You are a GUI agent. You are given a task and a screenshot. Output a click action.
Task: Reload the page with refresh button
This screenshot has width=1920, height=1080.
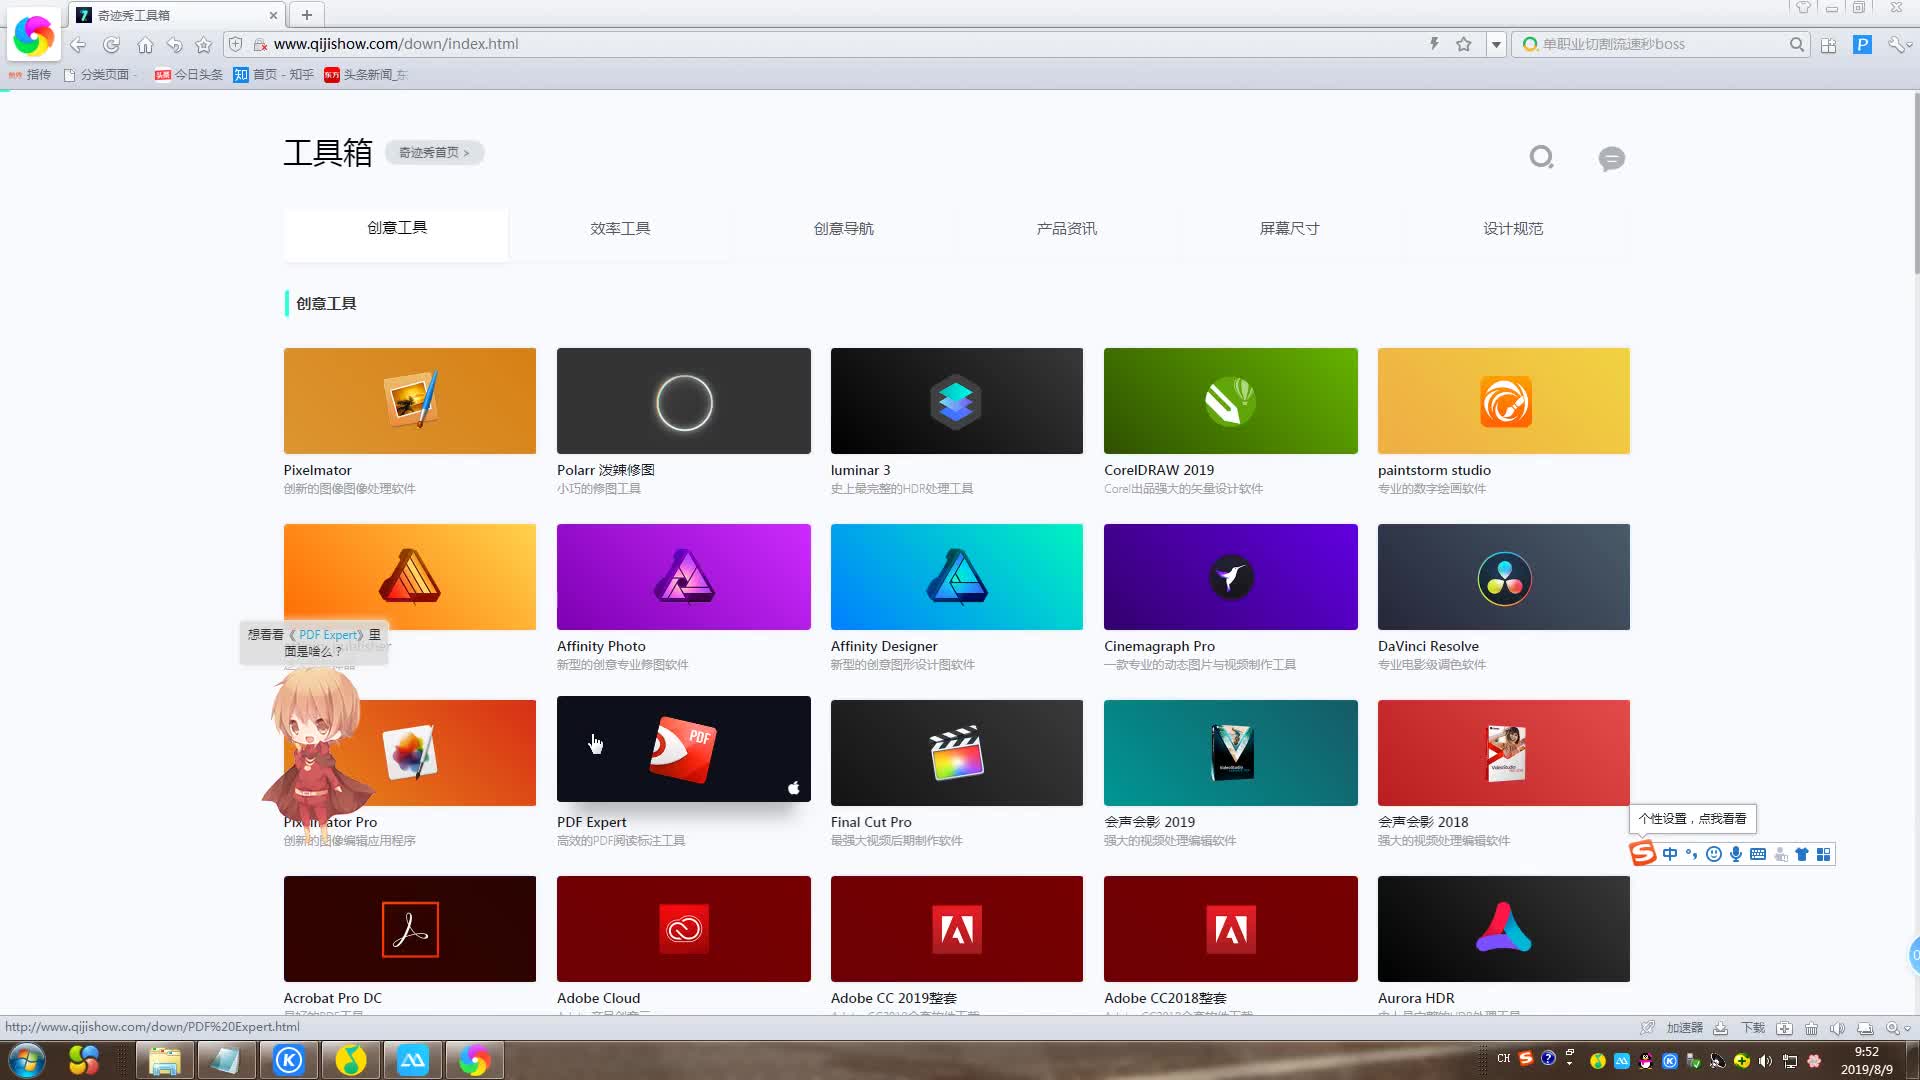[111, 45]
